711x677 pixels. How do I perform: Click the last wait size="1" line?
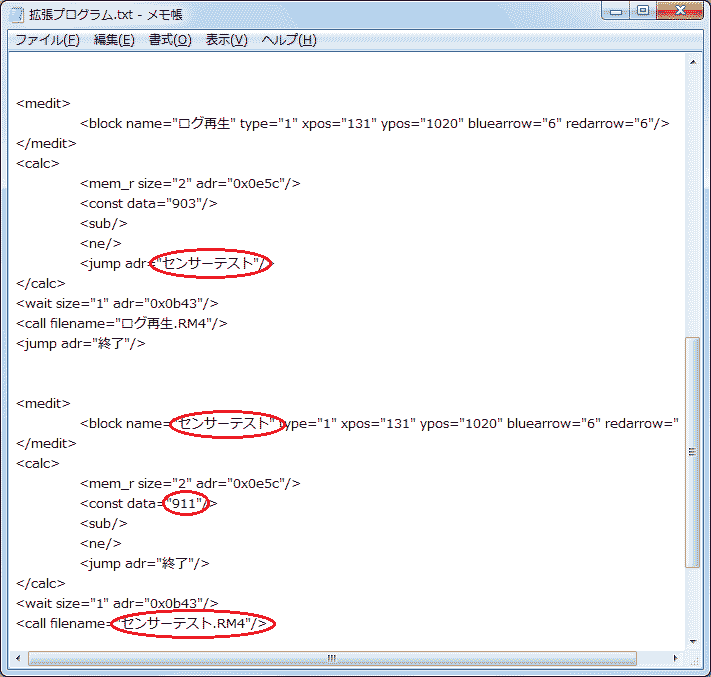[117, 604]
